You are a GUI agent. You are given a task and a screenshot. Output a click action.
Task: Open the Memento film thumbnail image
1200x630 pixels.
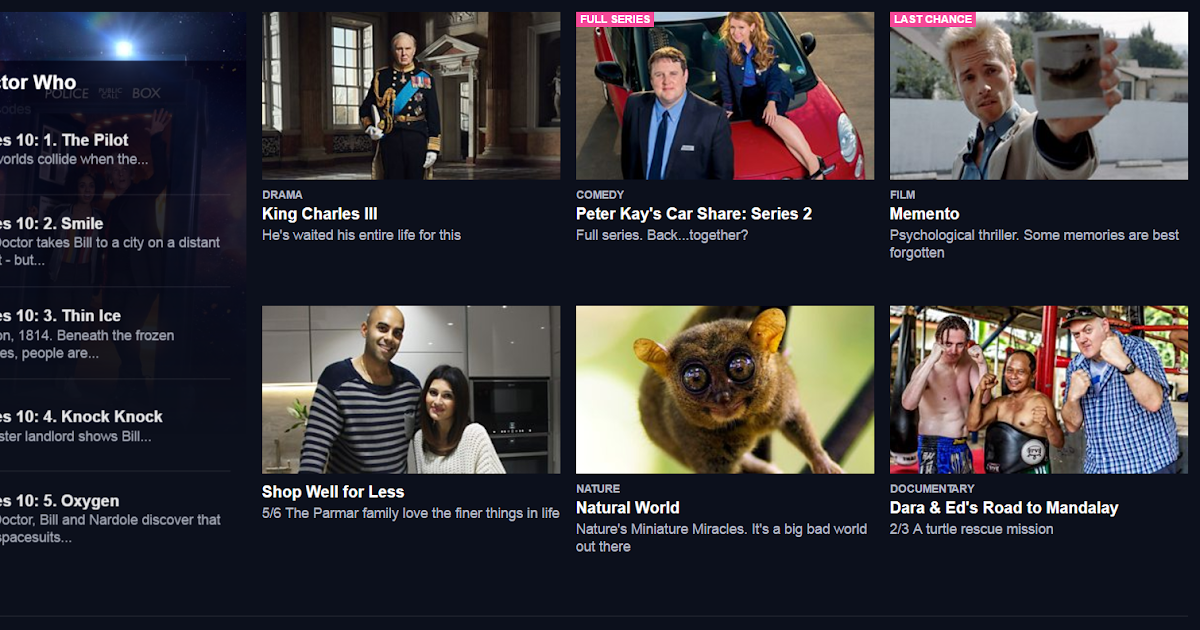point(1039,96)
